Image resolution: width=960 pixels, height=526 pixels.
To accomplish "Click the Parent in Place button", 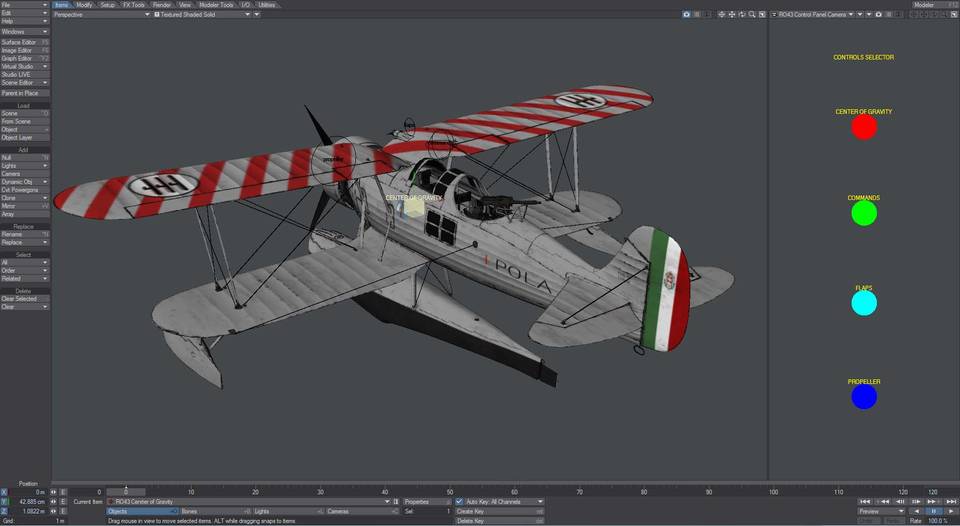I will pos(24,93).
